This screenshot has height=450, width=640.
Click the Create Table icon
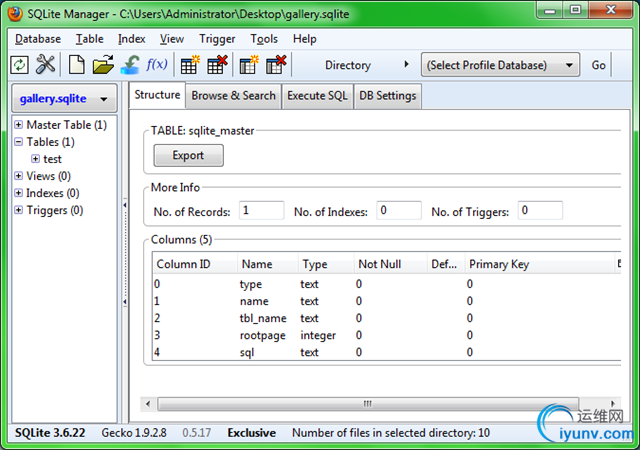click(x=190, y=65)
